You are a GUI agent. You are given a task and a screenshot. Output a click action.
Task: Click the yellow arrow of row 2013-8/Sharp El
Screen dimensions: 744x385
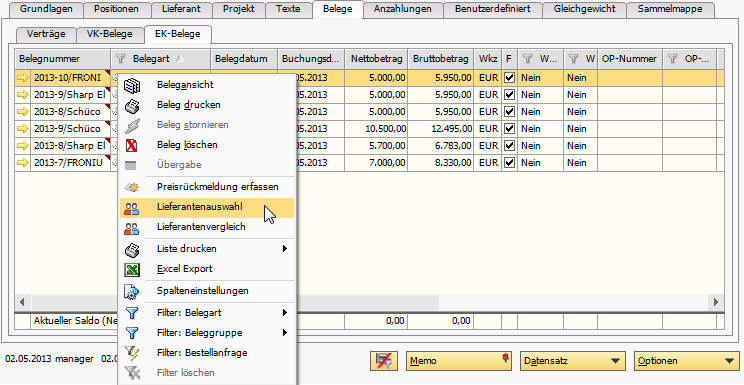[x=22, y=146]
